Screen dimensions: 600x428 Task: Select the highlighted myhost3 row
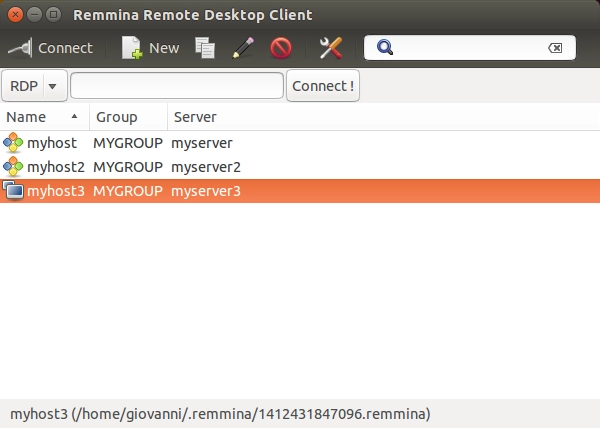300,190
